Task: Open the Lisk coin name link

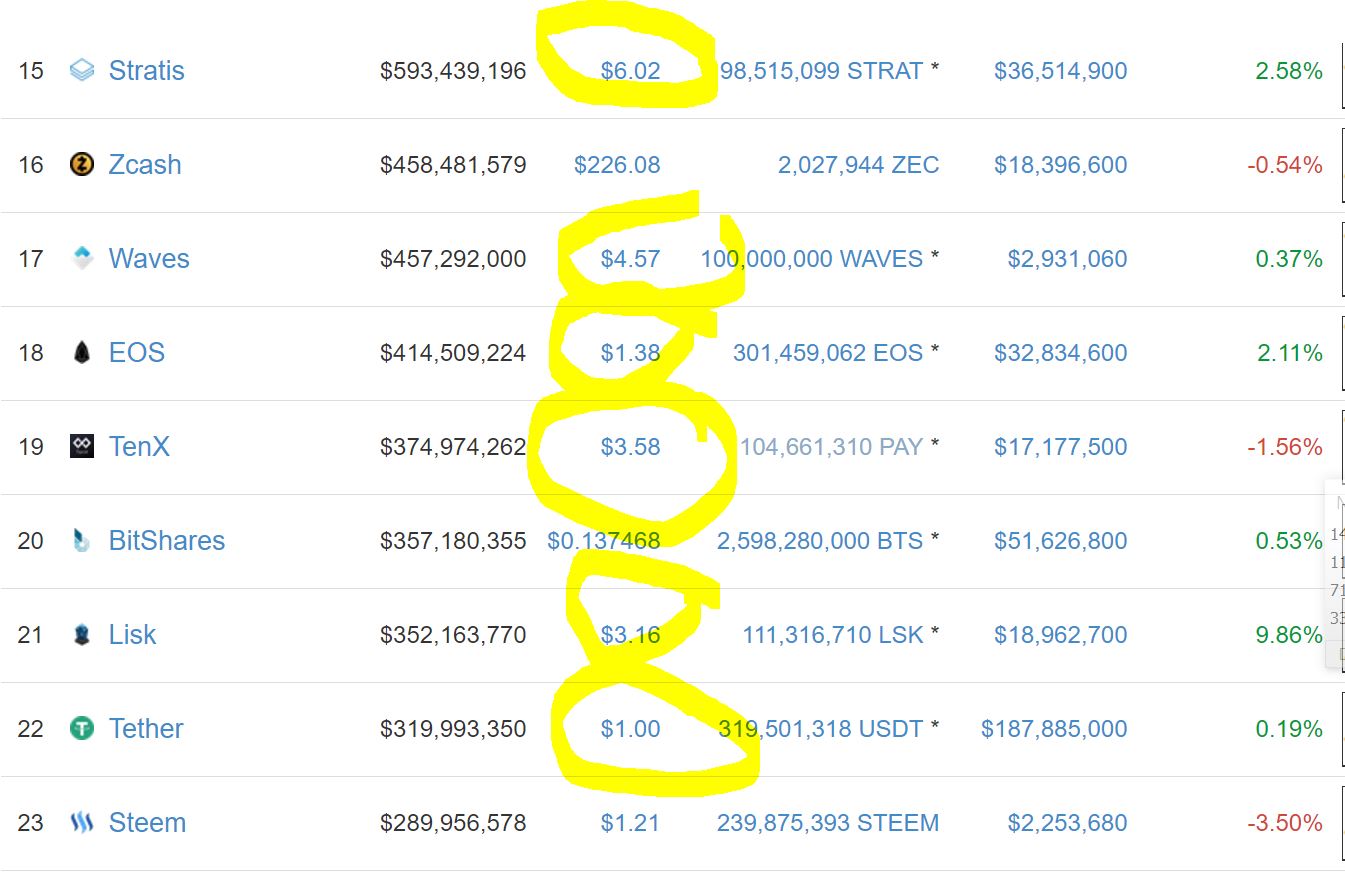Action: (x=132, y=635)
